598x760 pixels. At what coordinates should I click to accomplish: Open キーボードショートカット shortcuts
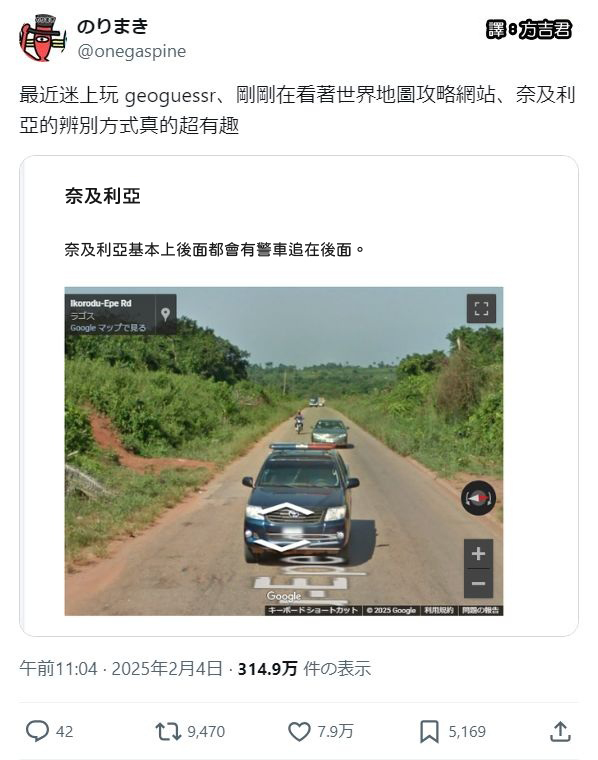313,610
